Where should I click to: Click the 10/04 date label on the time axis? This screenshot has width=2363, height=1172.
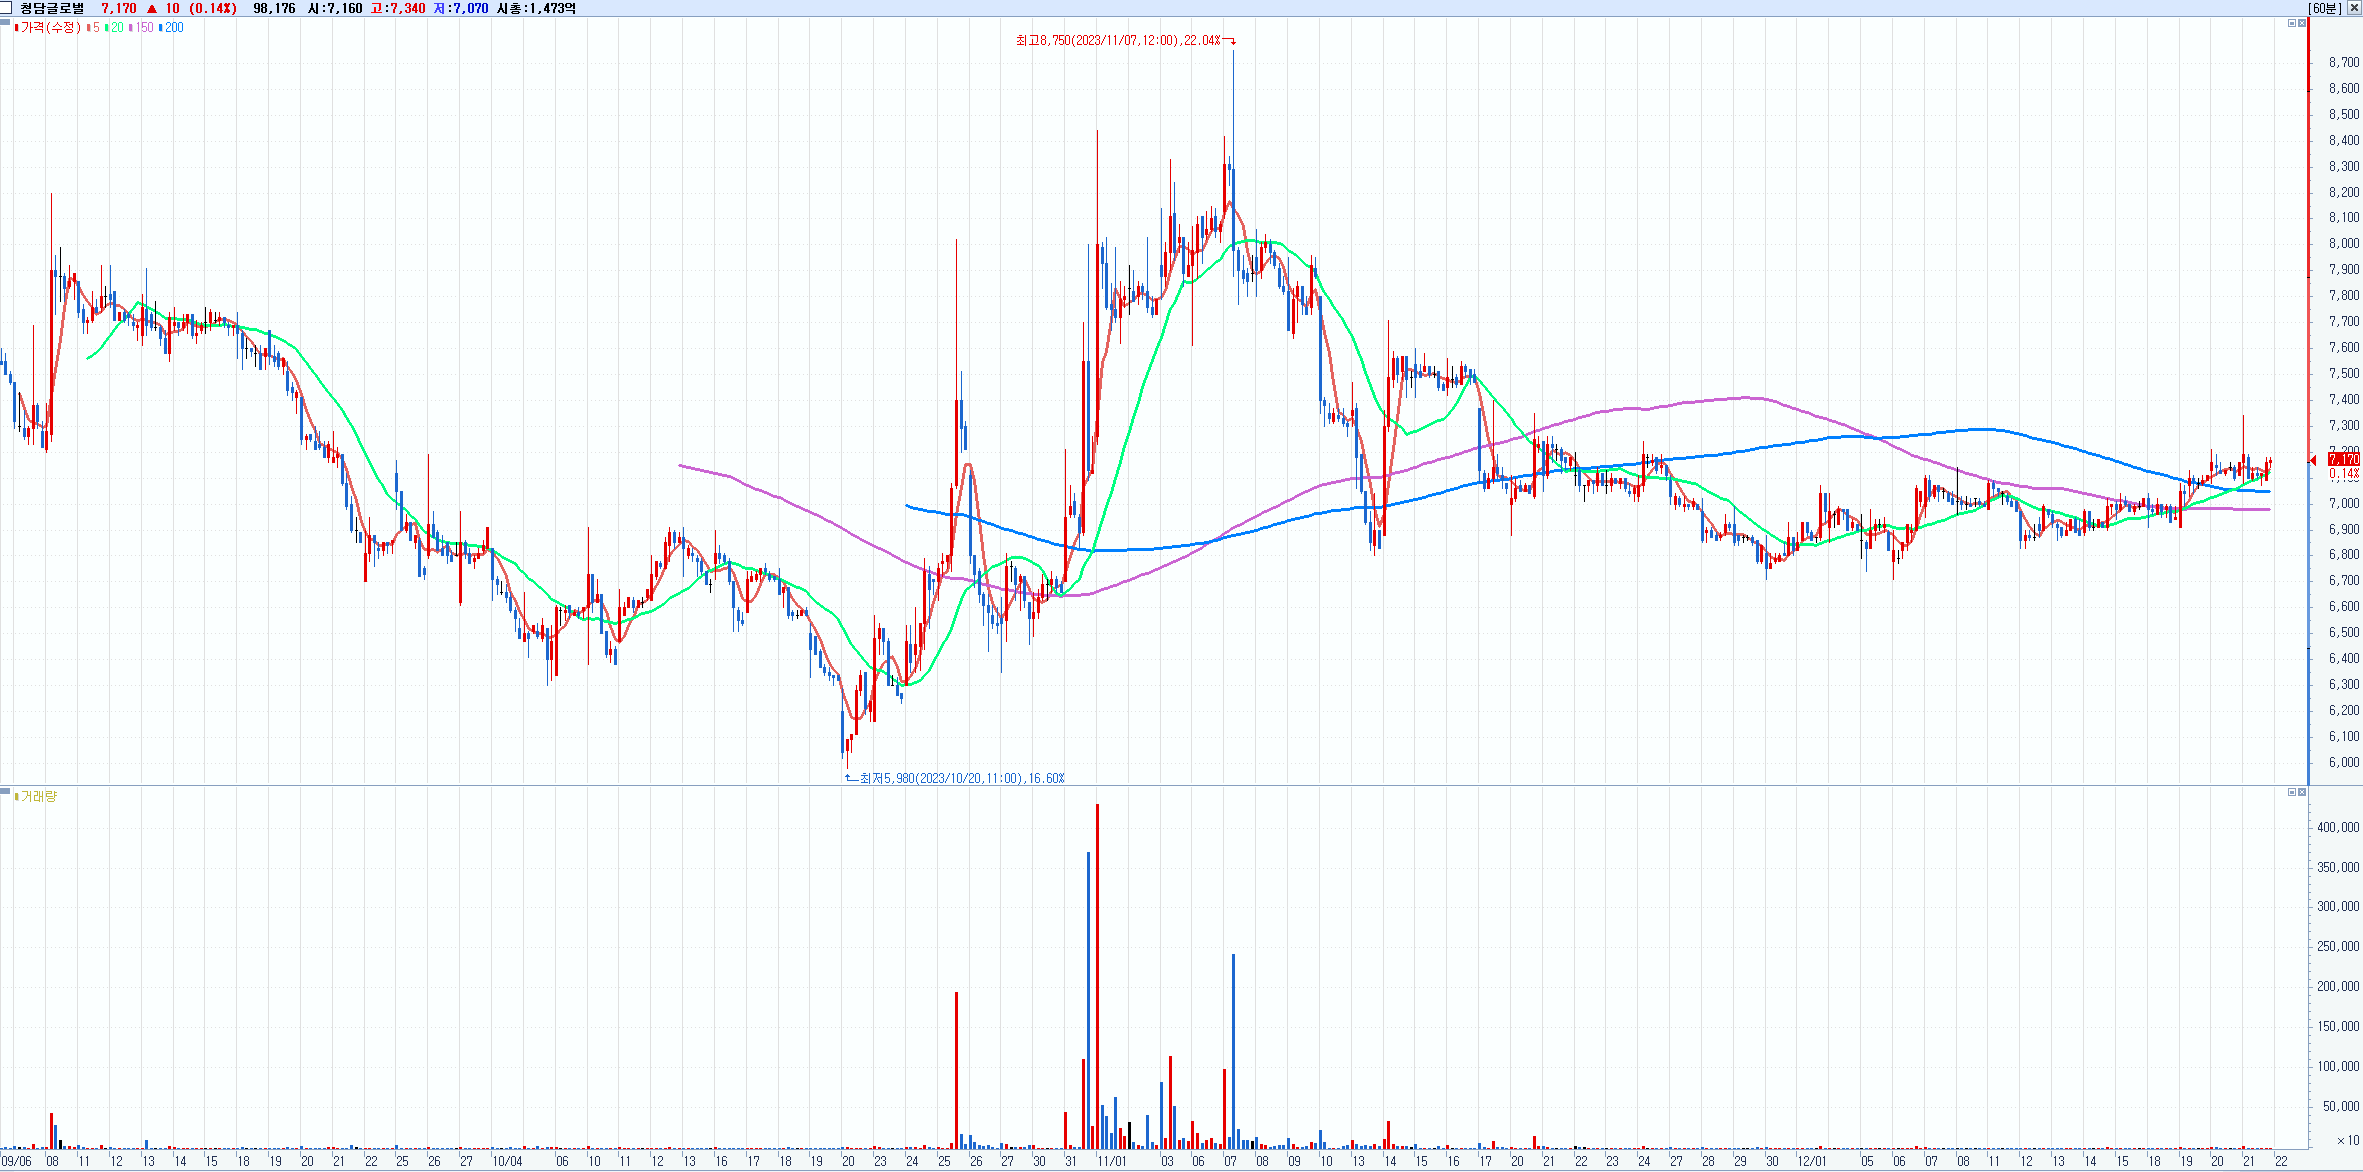tap(507, 1161)
